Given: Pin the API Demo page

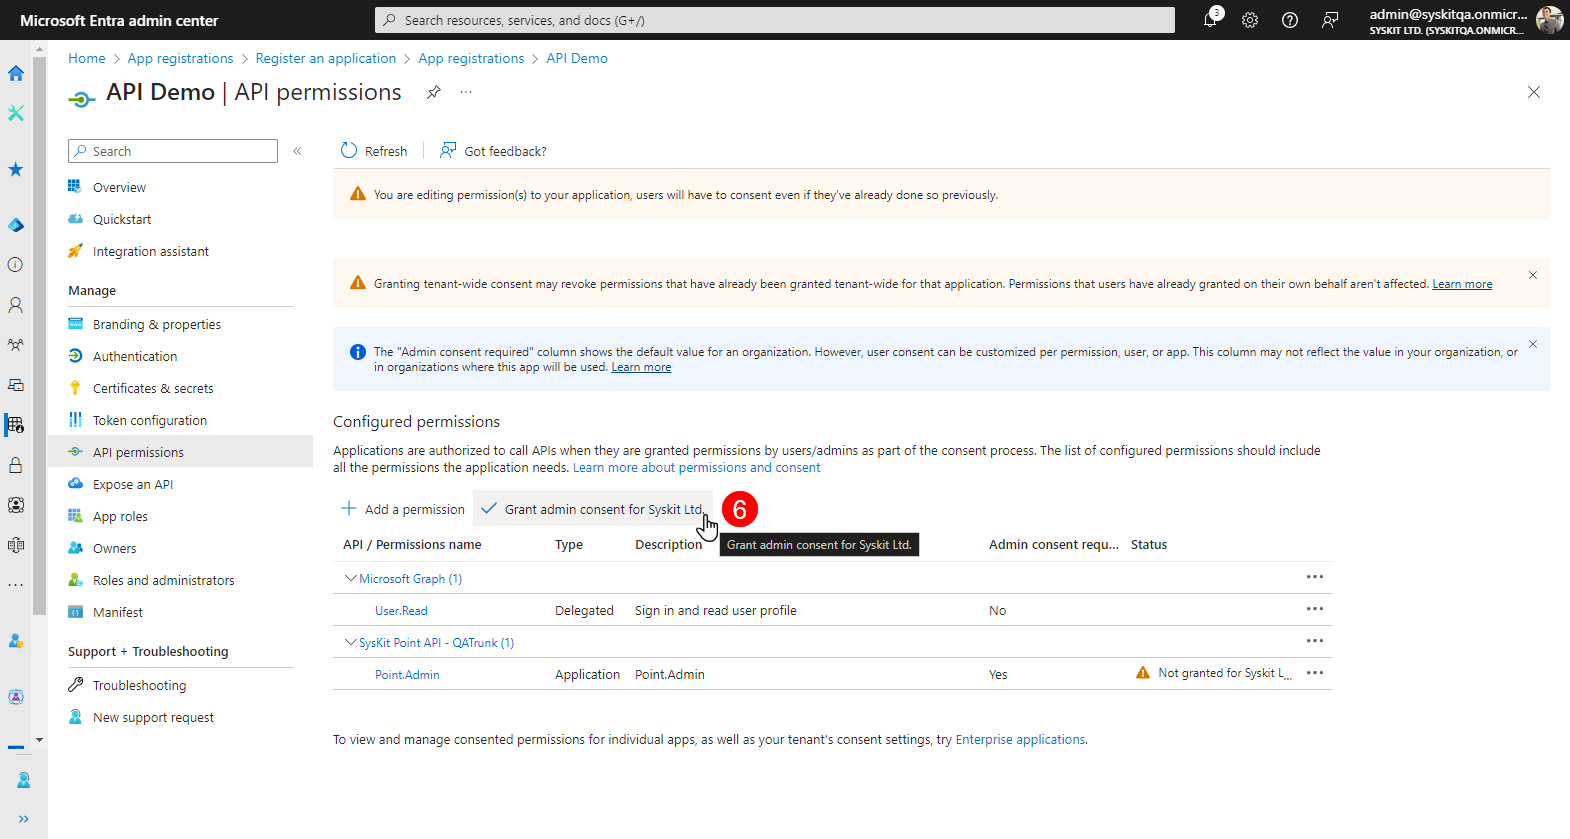Looking at the screenshot, I should coord(434,92).
